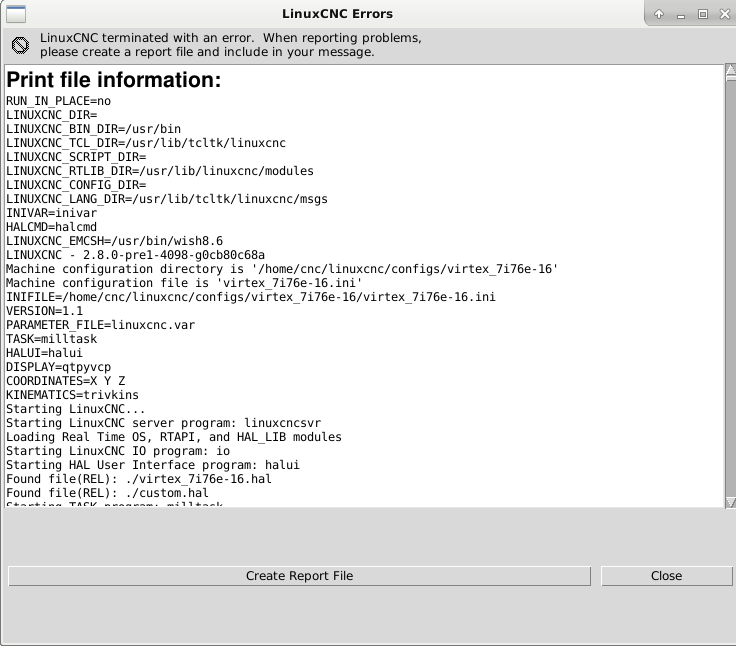Click the keep-above arrow icon in title bar
This screenshot has width=736, height=646.
coord(659,14)
